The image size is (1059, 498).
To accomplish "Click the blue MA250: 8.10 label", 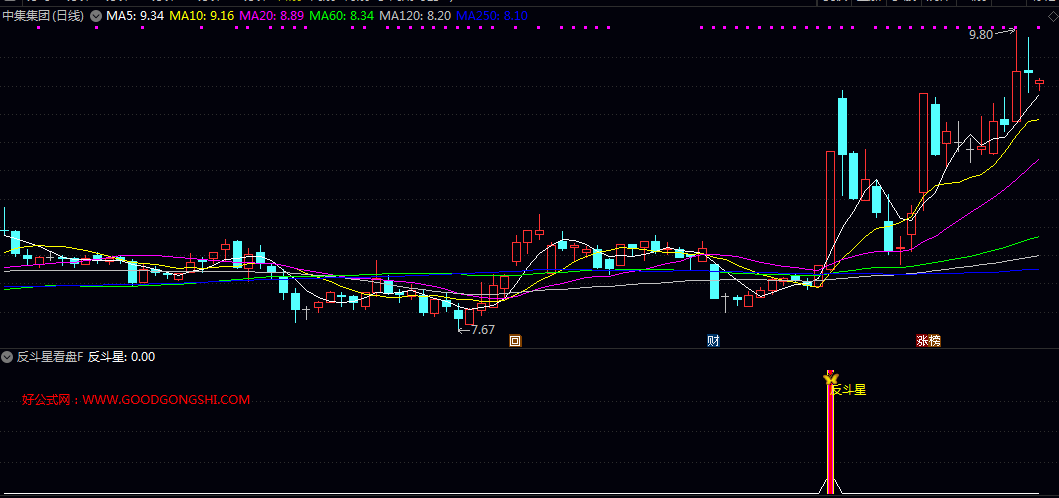I will pos(492,16).
